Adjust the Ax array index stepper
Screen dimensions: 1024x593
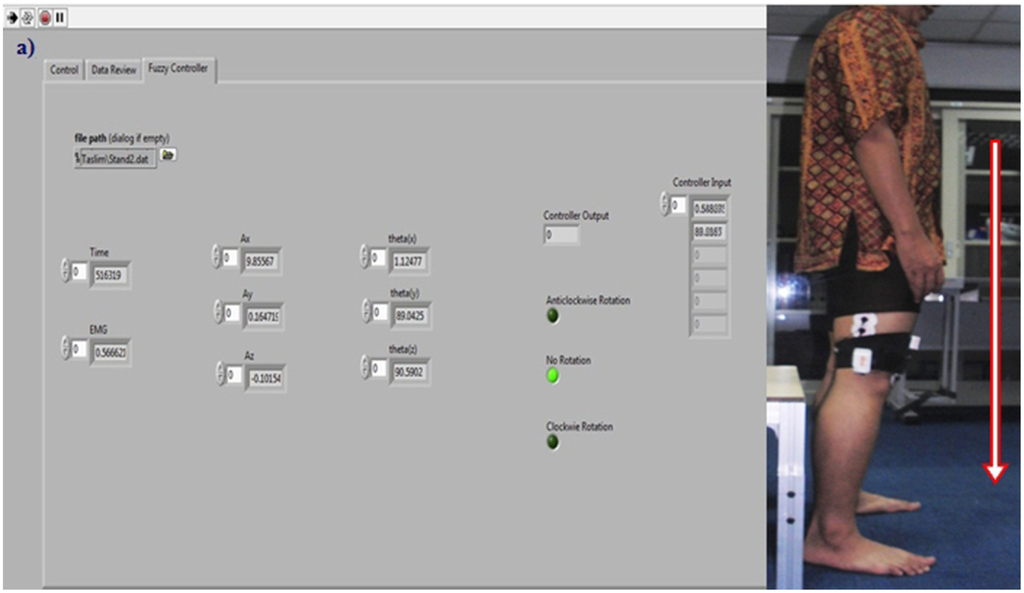[x=216, y=257]
